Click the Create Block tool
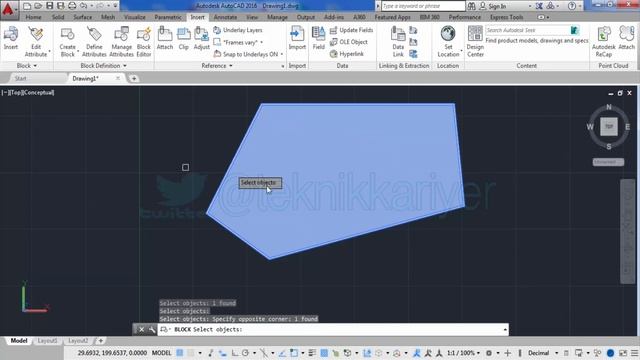The height and width of the screenshot is (360, 640). 67,42
